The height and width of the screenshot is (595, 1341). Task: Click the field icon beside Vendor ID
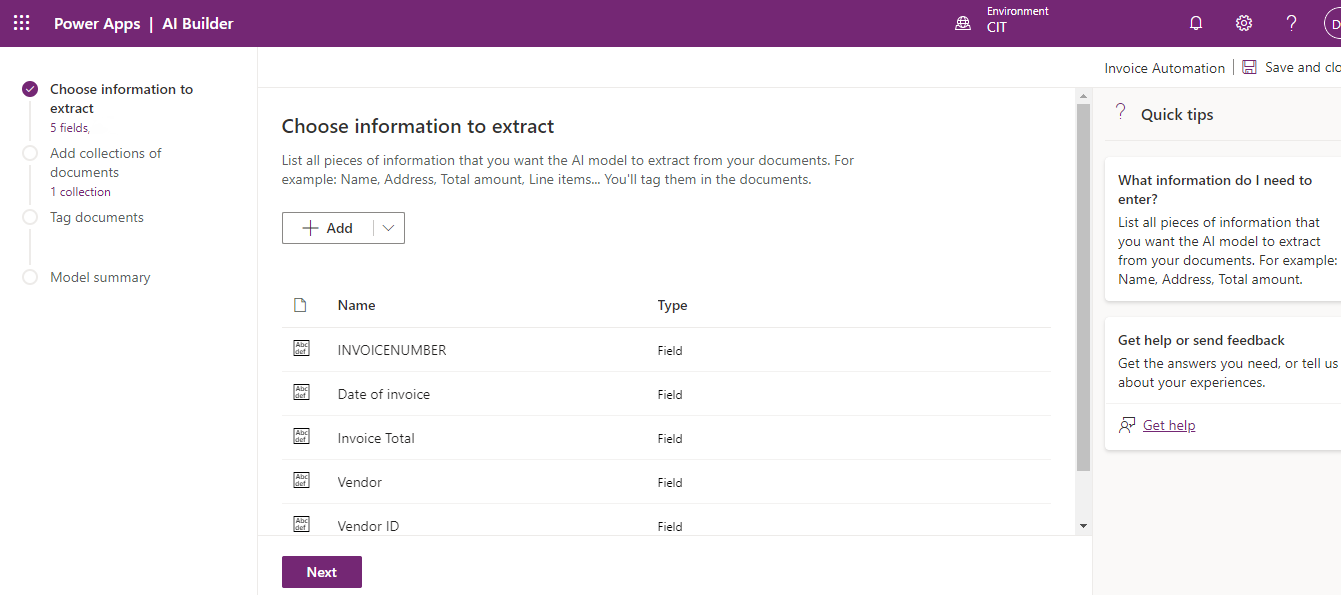[x=301, y=525]
